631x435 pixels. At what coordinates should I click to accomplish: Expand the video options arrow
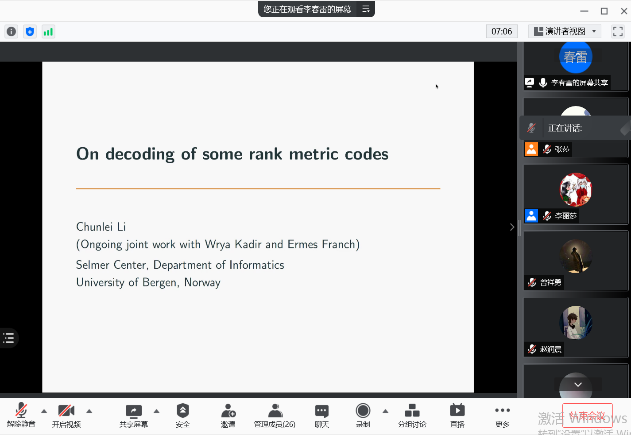pyautogui.click(x=89, y=410)
